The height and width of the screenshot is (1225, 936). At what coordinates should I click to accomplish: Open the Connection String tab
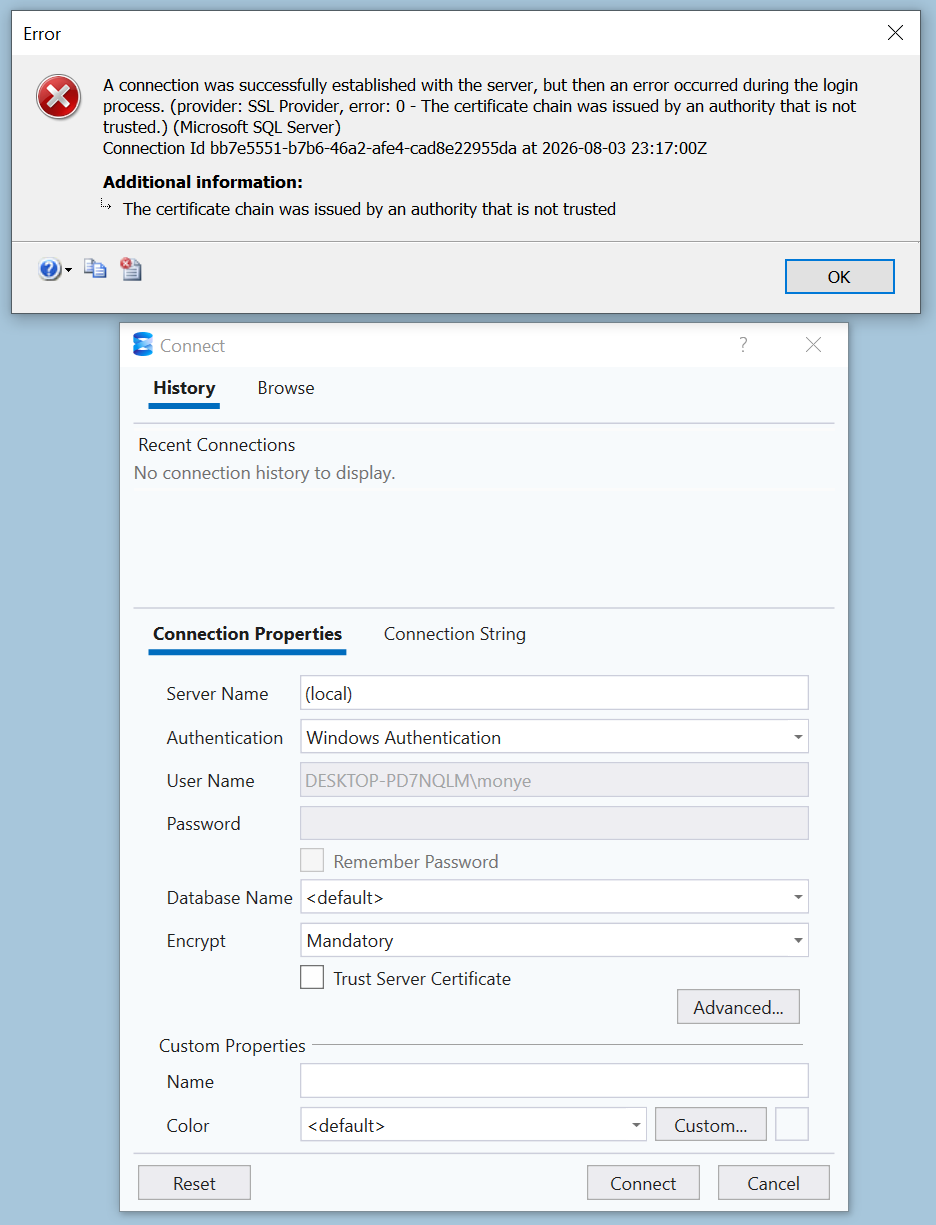pyautogui.click(x=455, y=634)
